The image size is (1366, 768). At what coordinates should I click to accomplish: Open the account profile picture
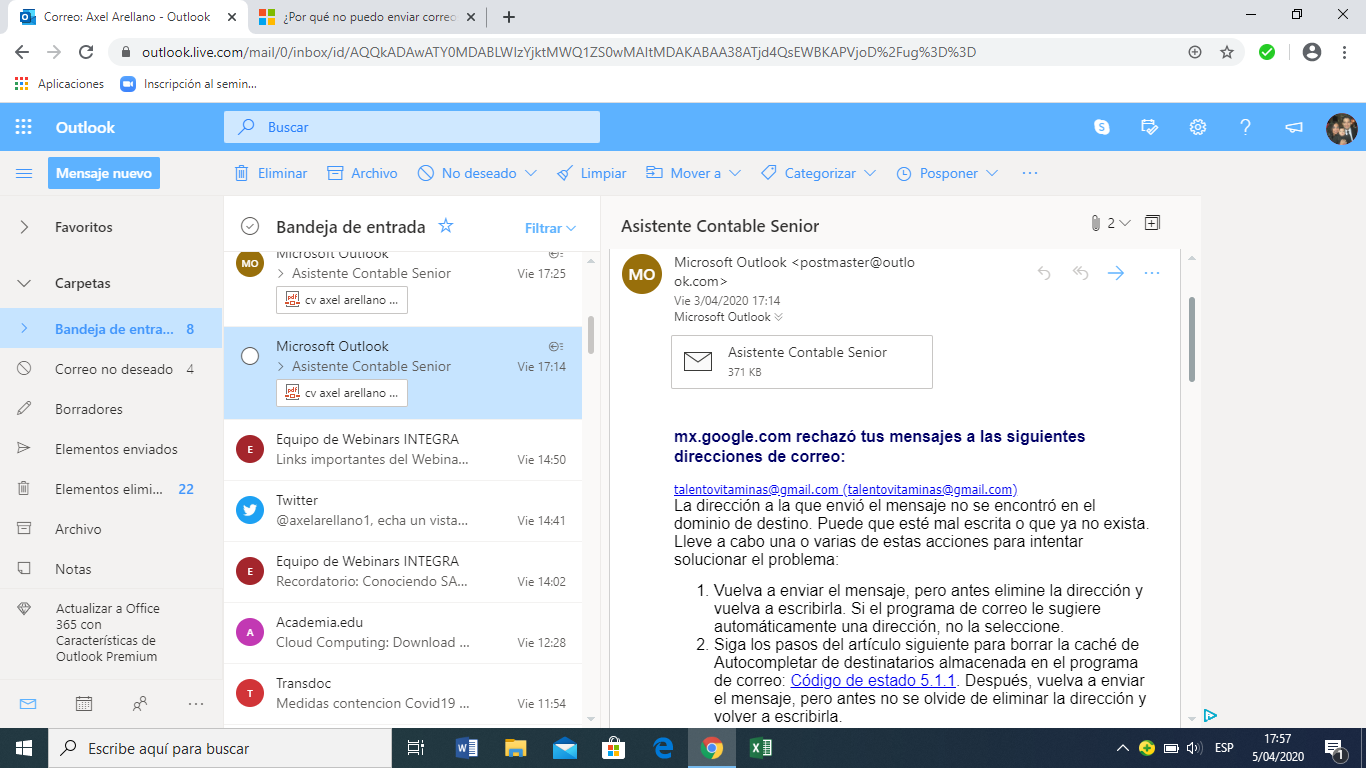click(x=1341, y=128)
